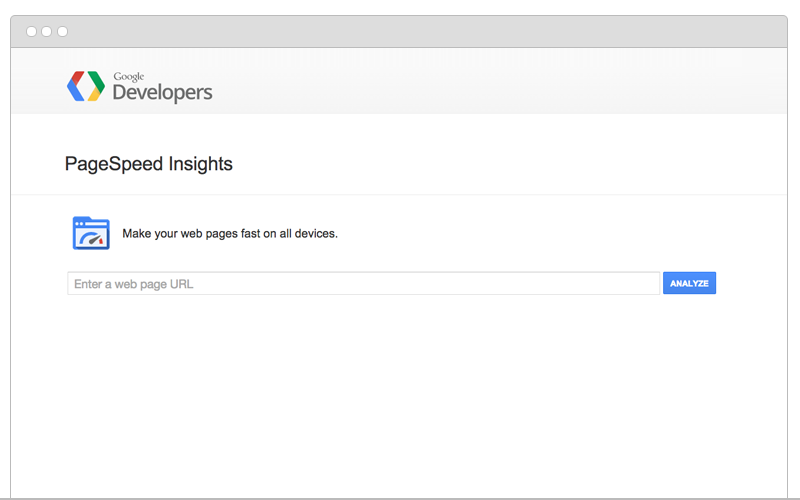Click the third window control dot
Image resolution: width=800 pixels, height=500 pixels.
pos(62,32)
